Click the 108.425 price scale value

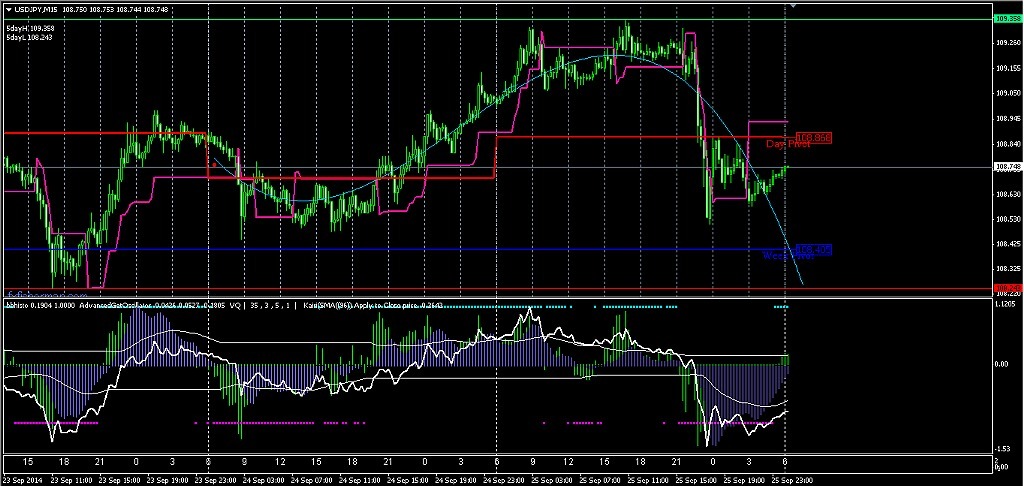[1008, 244]
